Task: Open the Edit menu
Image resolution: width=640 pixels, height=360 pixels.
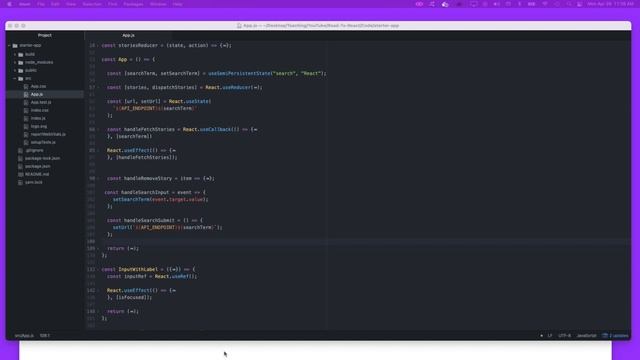Action: pyautogui.click(x=55, y=4)
